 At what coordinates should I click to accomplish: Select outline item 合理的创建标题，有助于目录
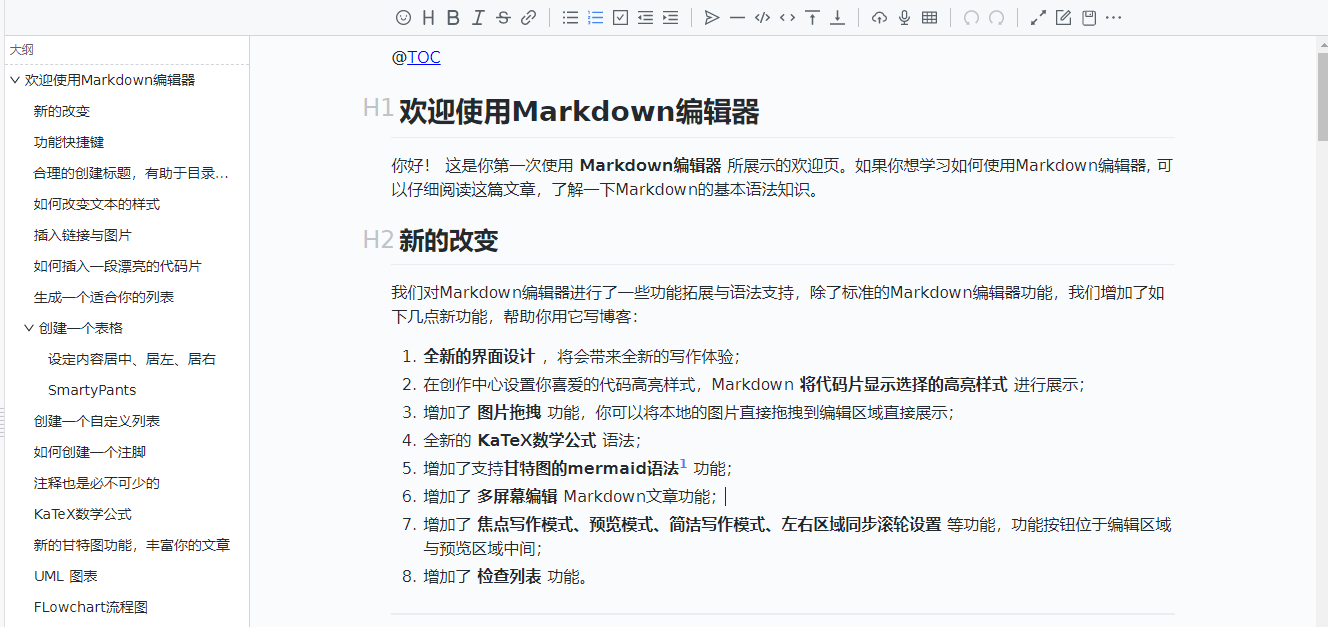[131, 173]
